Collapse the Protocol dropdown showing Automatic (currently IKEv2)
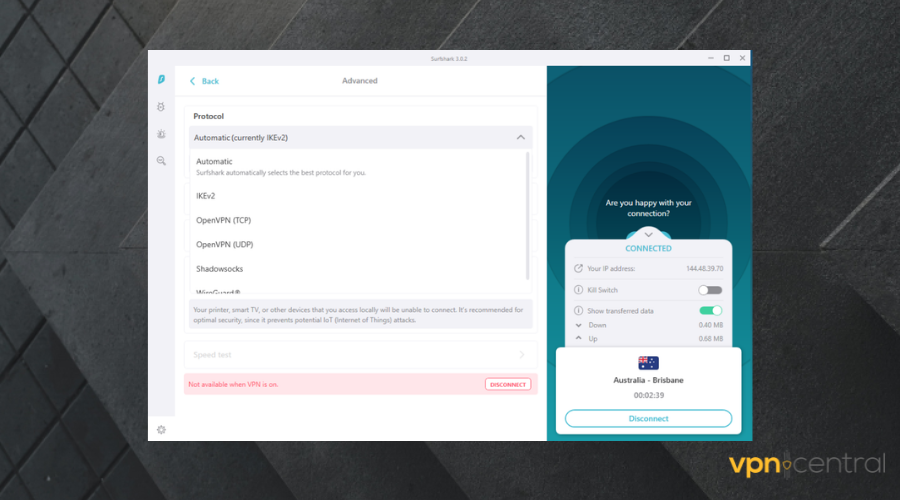The width and height of the screenshot is (900, 500). 520,137
